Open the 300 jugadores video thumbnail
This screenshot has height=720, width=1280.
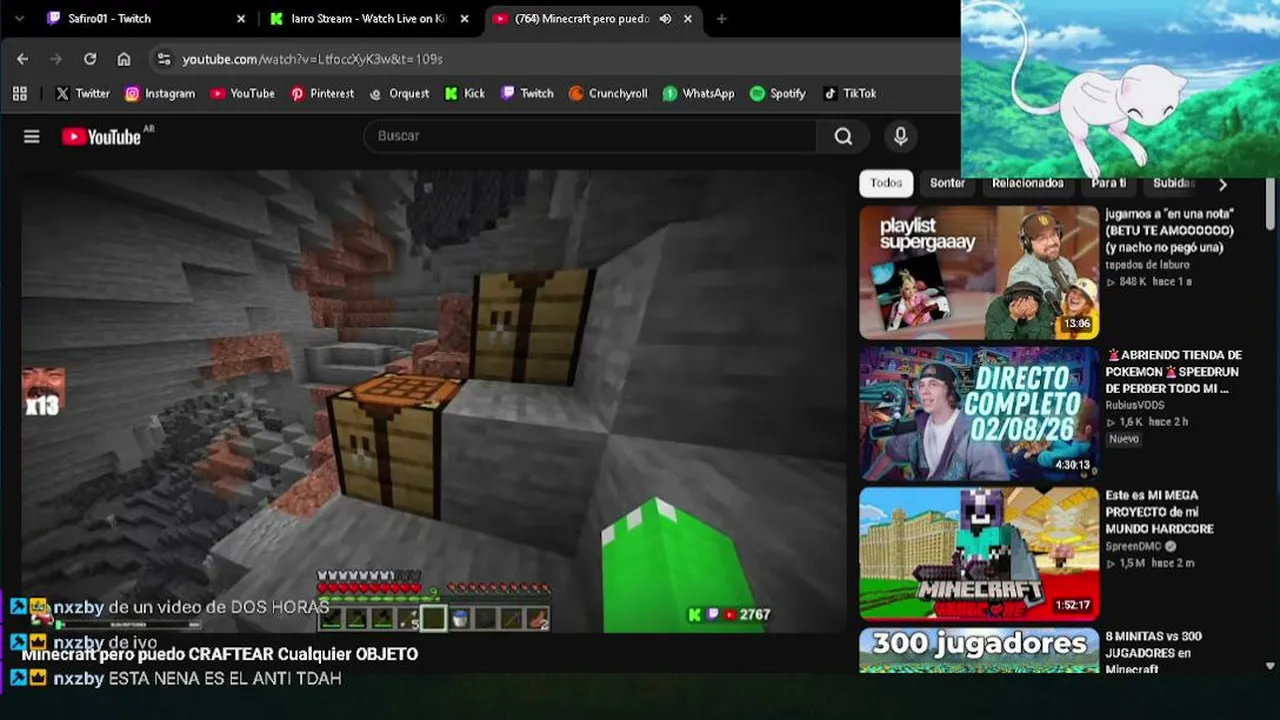pyautogui.click(x=979, y=651)
